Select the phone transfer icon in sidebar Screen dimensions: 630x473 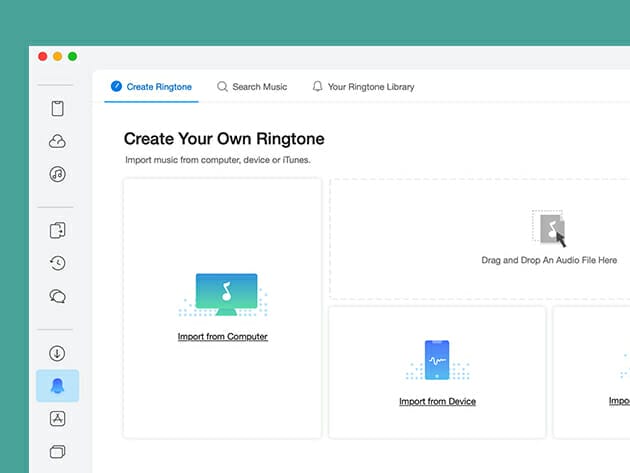(x=57, y=231)
